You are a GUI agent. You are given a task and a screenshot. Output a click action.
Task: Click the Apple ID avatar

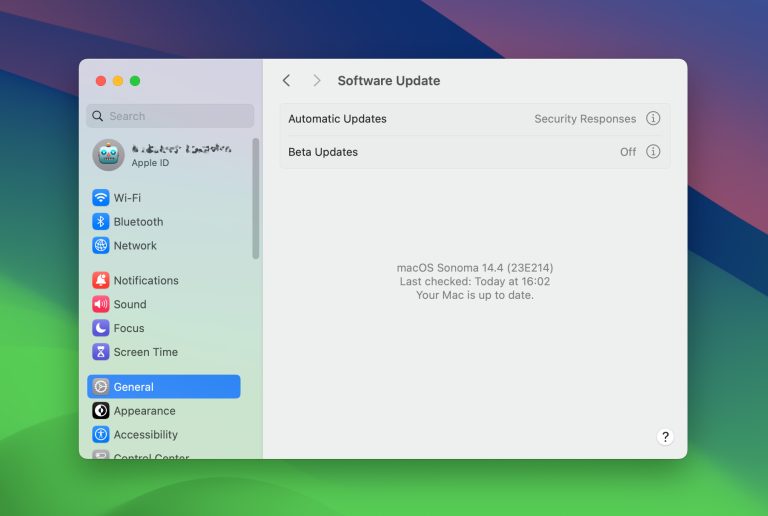(x=108, y=155)
